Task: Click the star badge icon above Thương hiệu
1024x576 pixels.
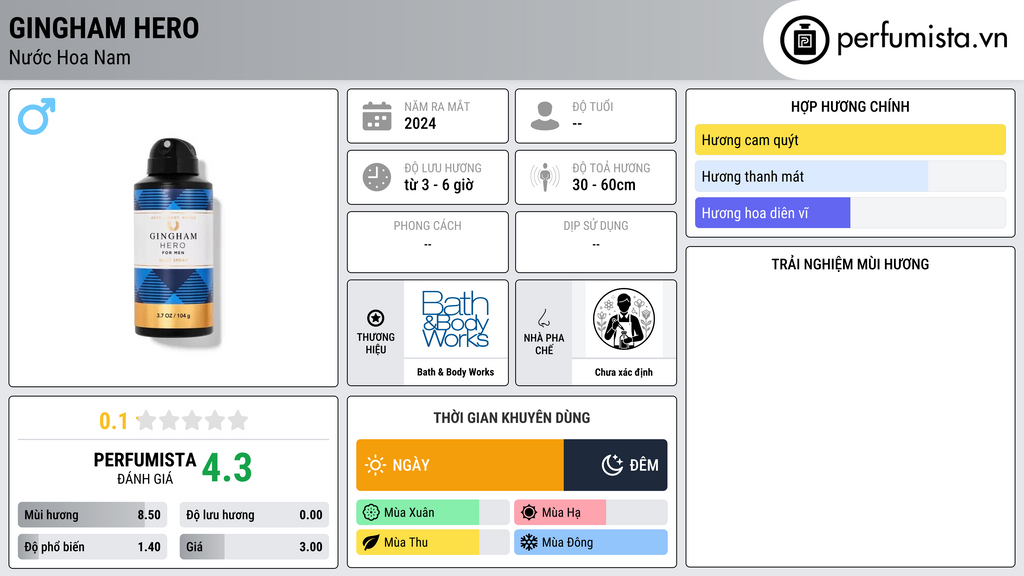Action: click(376, 318)
